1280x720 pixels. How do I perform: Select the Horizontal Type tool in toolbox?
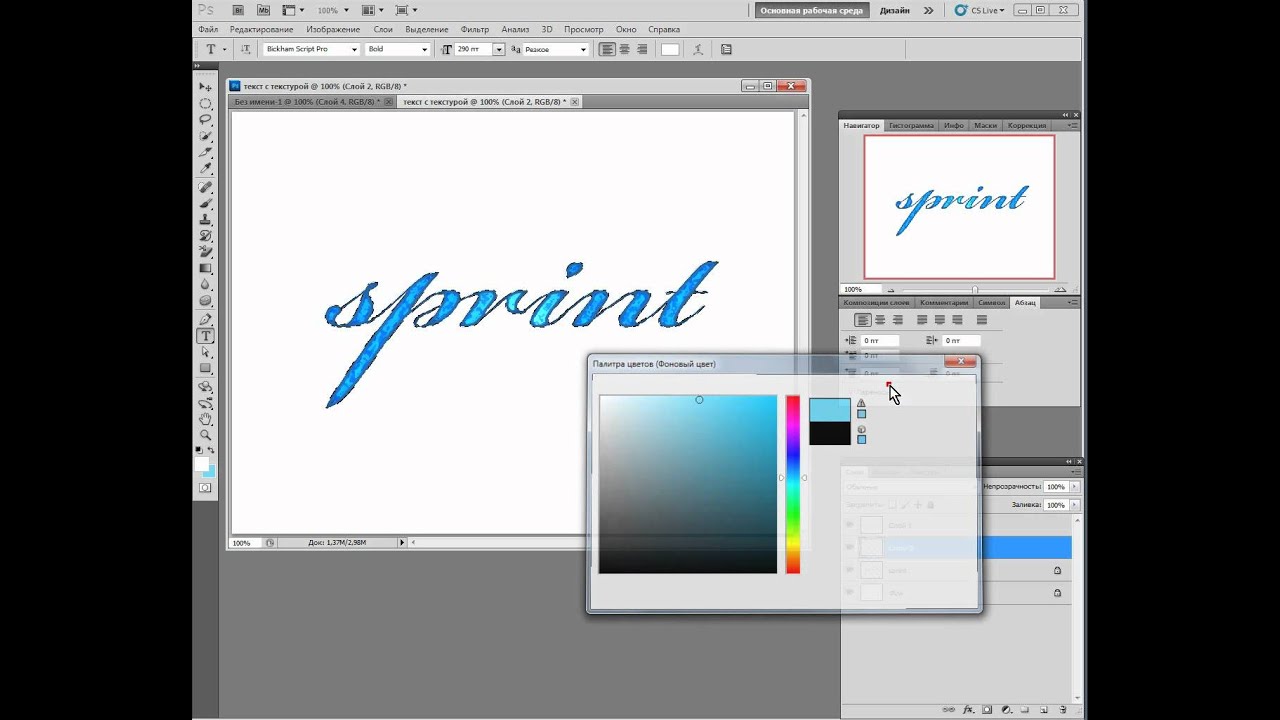pos(205,336)
